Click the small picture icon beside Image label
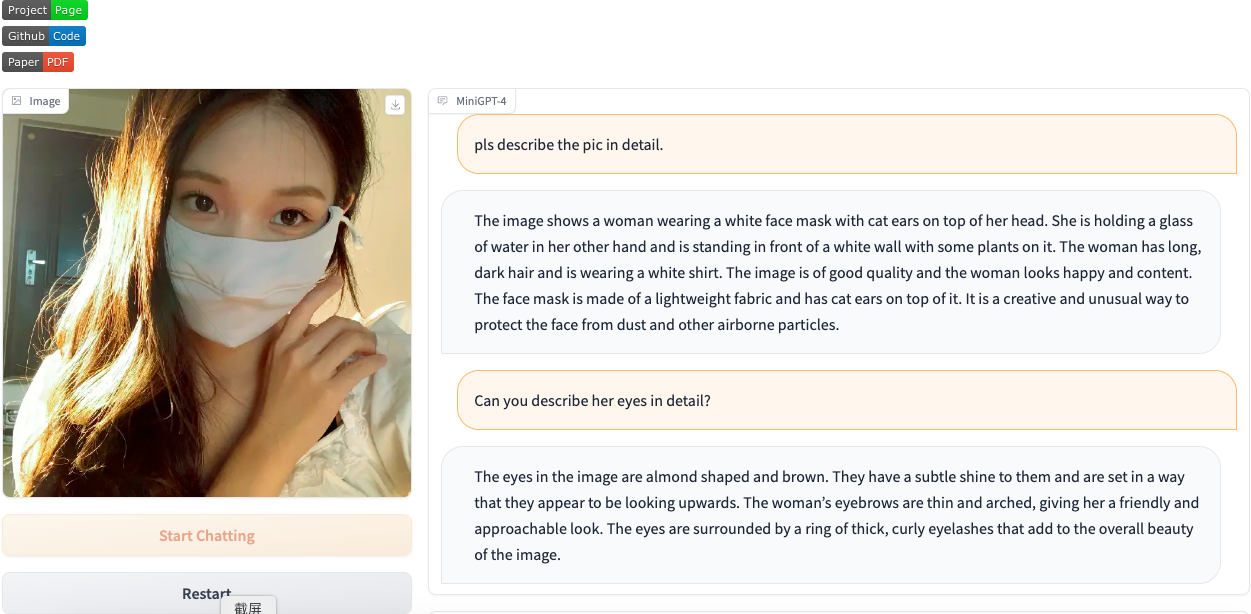The height and width of the screenshot is (614, 1251). (x=17, y=101)
